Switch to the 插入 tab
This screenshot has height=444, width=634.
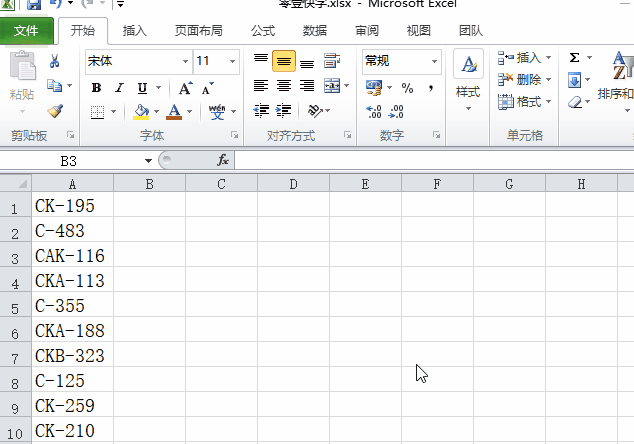pos(135,31)
